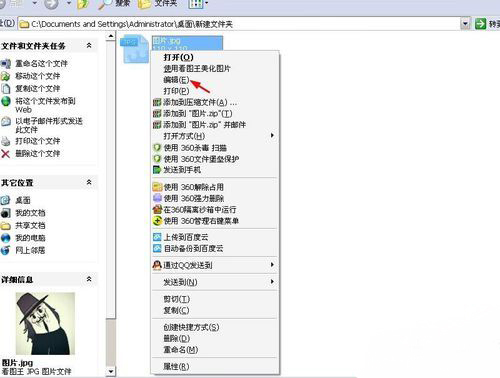Go to 网上邻居 in 其它位置

(x=30, y=250)
